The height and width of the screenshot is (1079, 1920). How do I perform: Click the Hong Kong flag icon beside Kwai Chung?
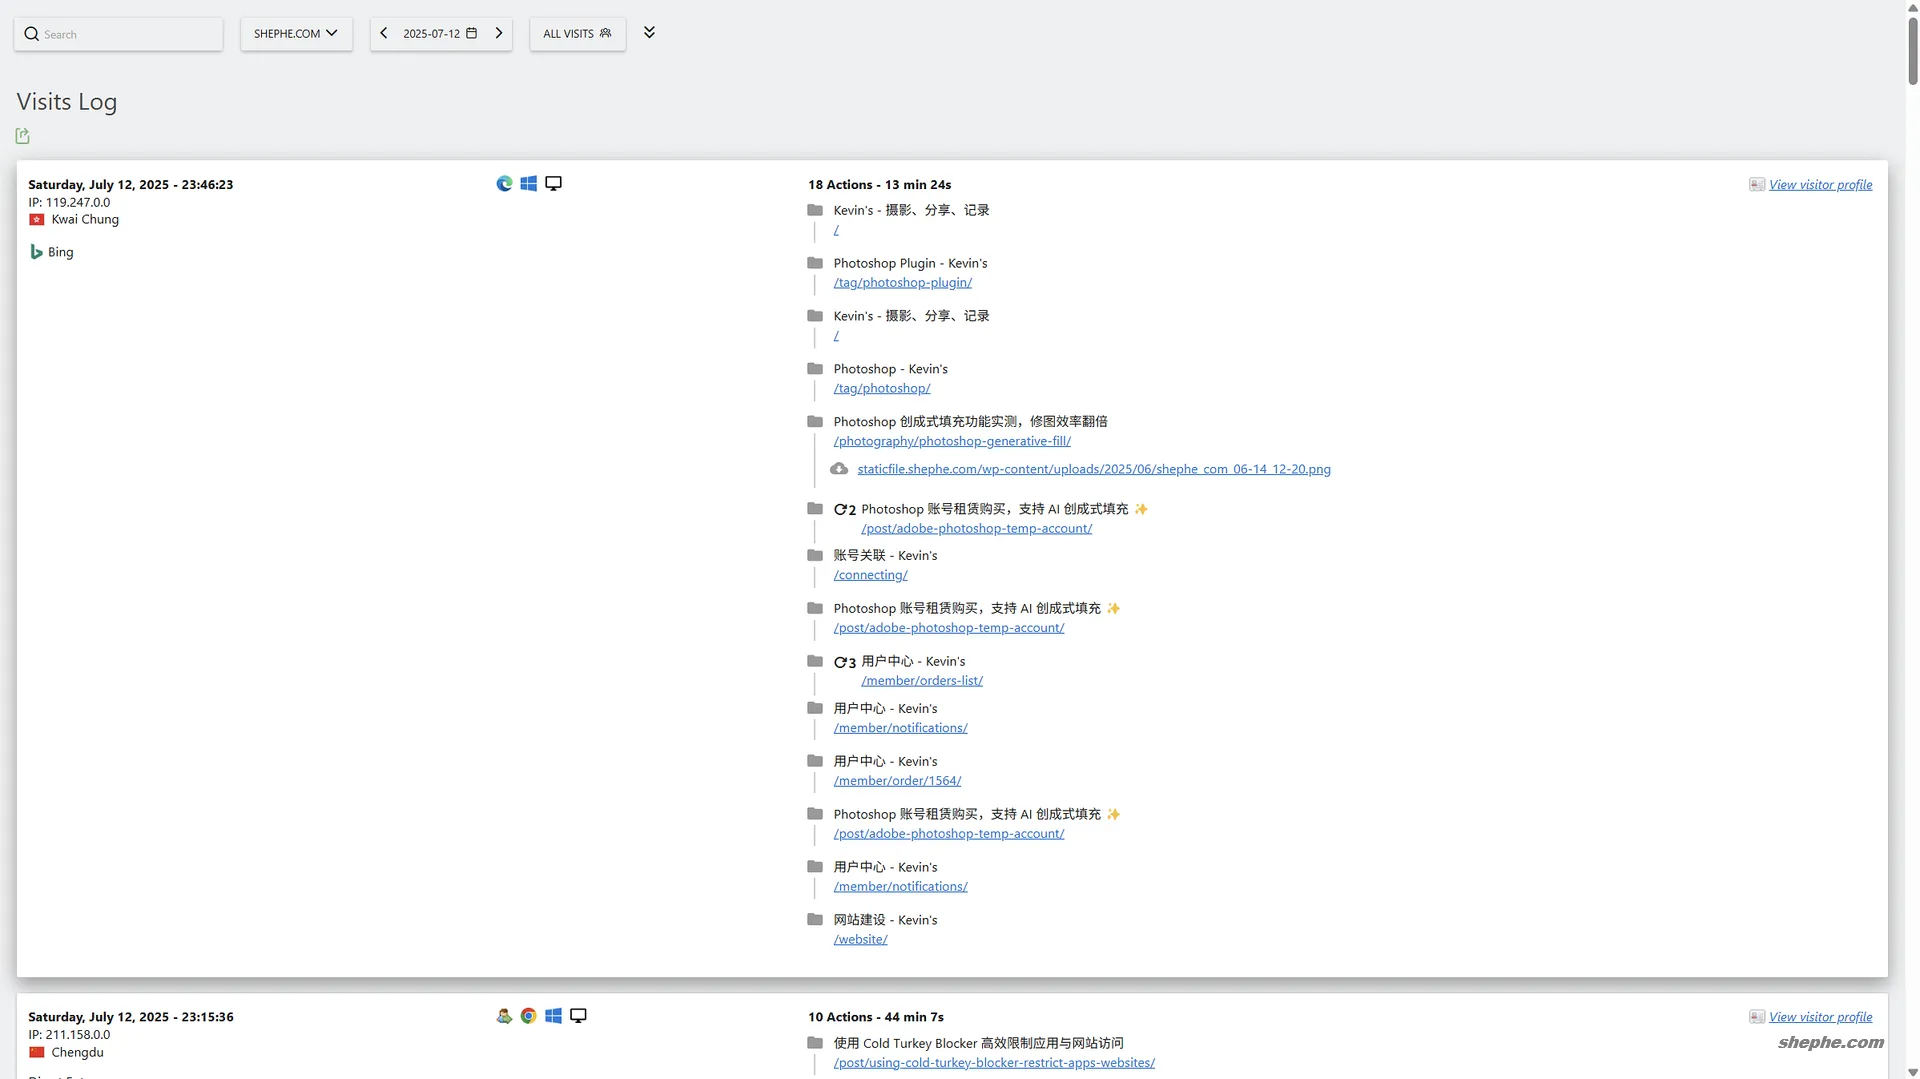(37, 220)
